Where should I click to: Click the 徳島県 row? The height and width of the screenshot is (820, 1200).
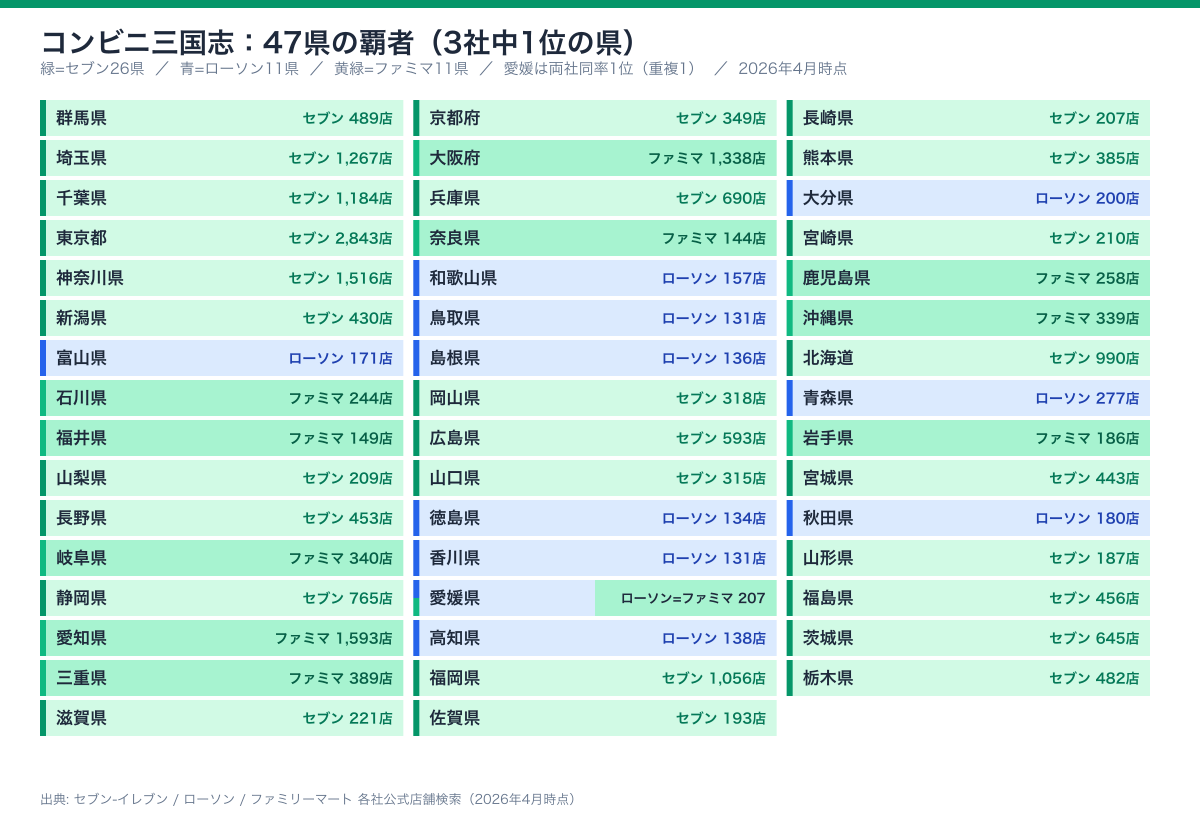[x=595, y=518]
